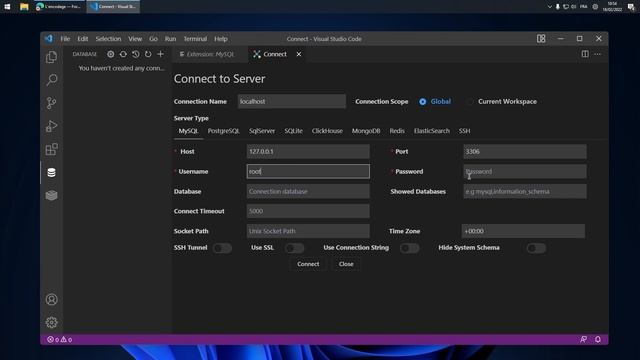Select the Database view icon
640x360 pixels.
tap(51, 173)
